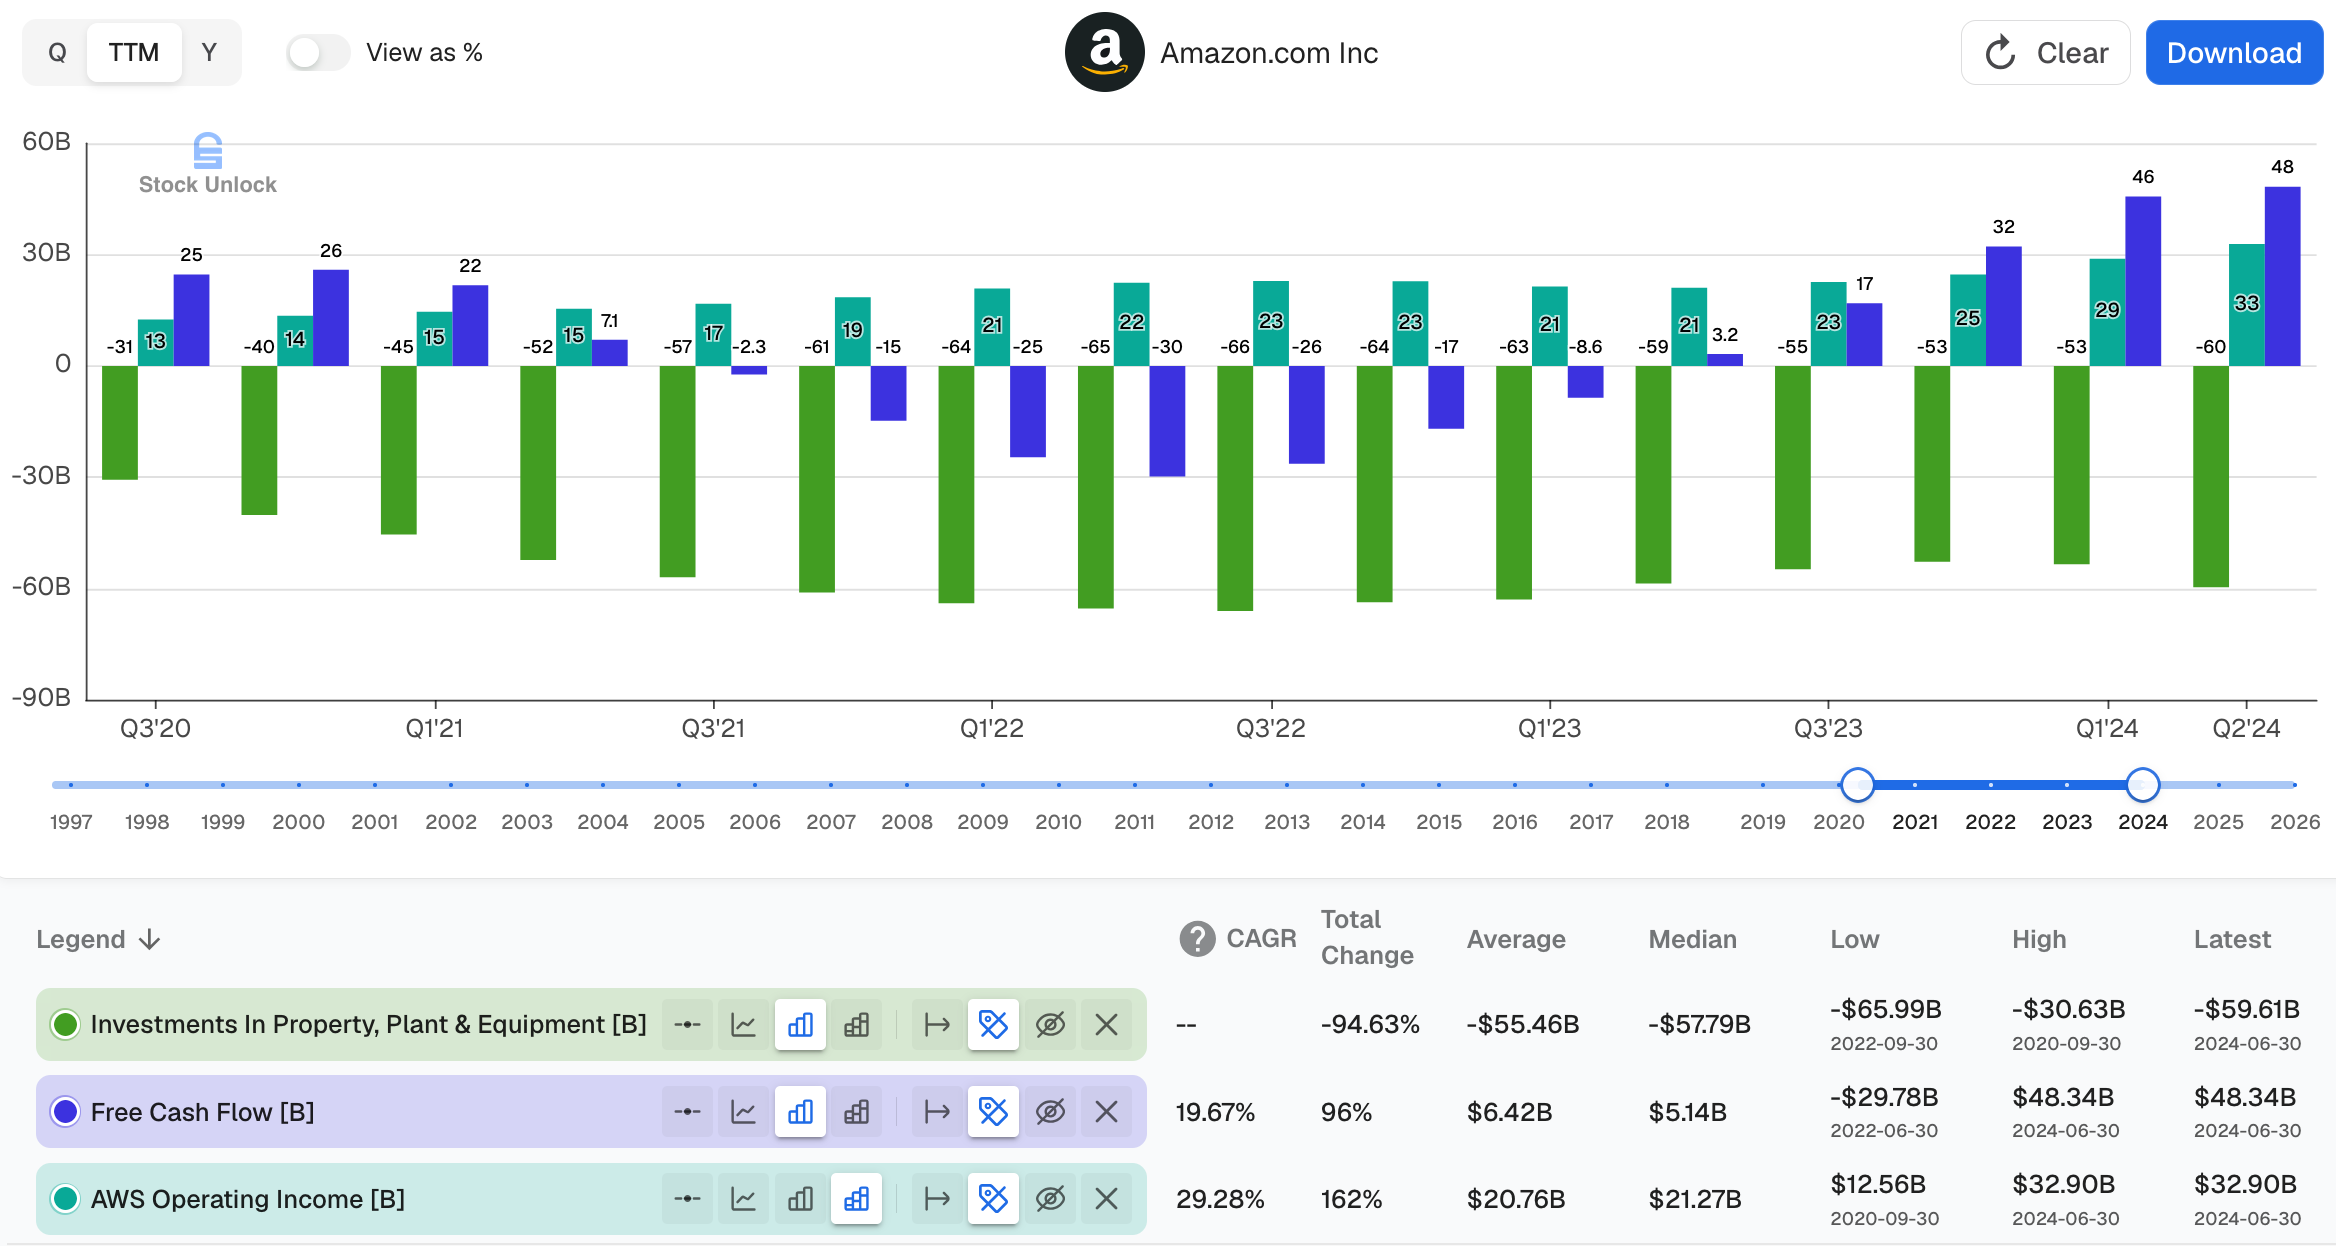The image size is (2336, 1246).
Task: Toggle data labels tag icon for Free Cash Flow
Action: coord(993,1111)
